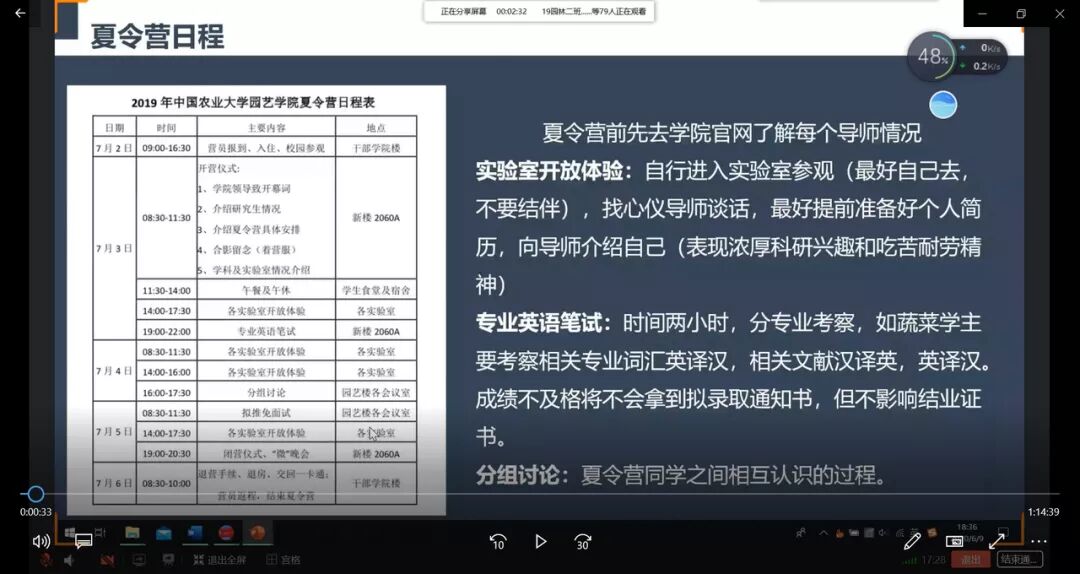Click the blue circular floating icon
1080x574 pixels.
pos(943,105)
